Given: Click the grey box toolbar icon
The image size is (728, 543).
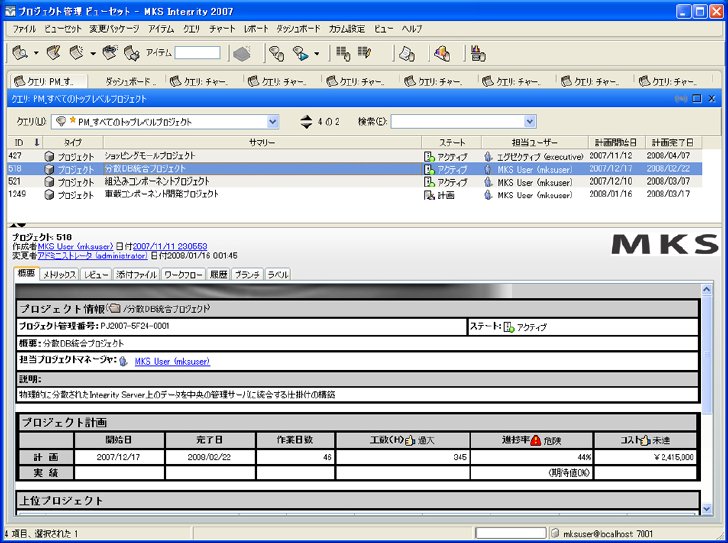Looking at the screenshot, I should 242,54.
